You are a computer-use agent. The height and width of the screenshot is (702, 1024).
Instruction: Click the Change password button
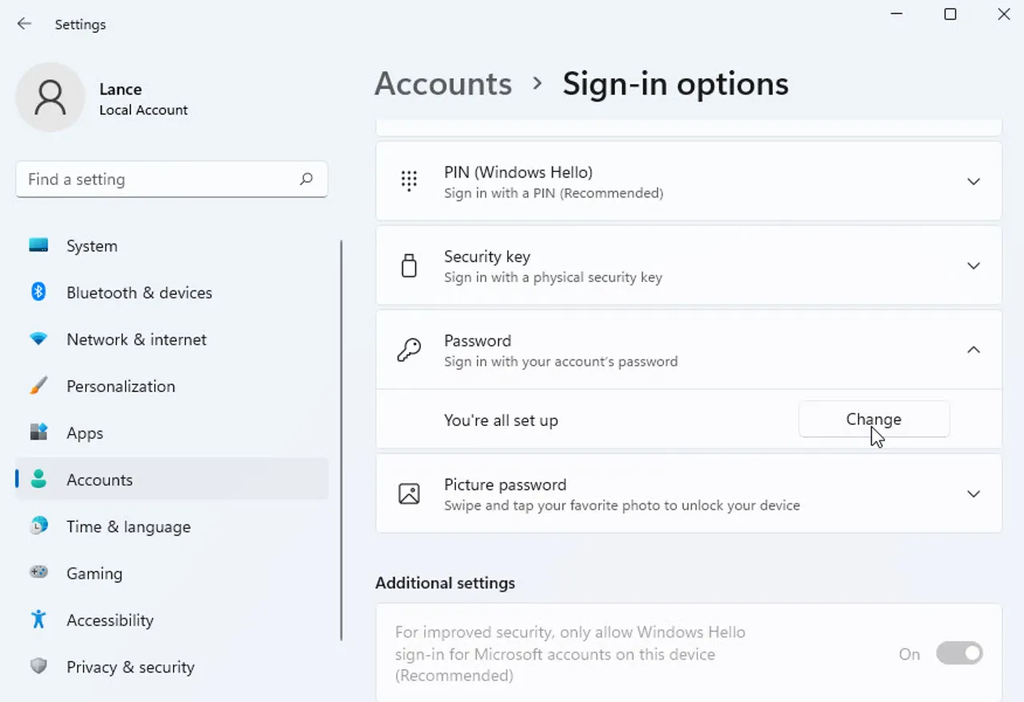874,419
